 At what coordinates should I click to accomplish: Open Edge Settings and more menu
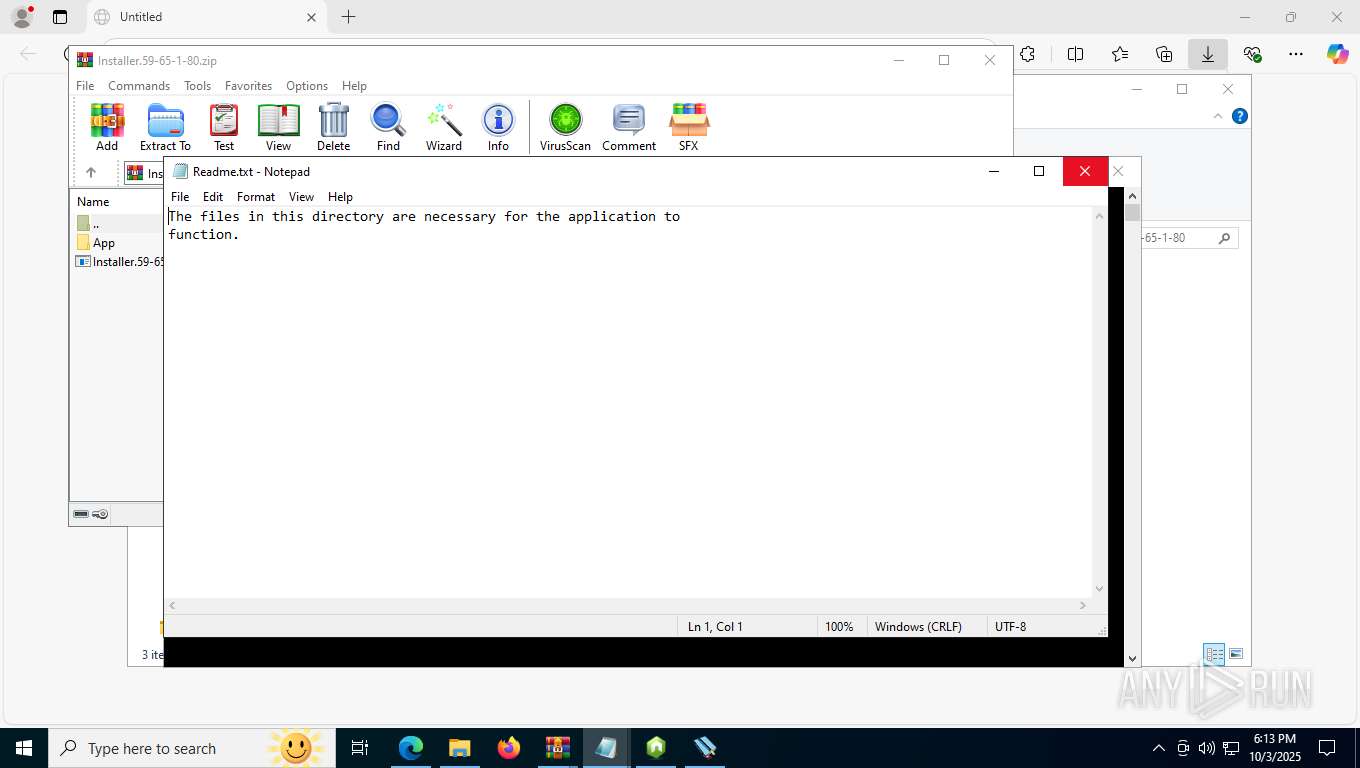coord(1296,54)
